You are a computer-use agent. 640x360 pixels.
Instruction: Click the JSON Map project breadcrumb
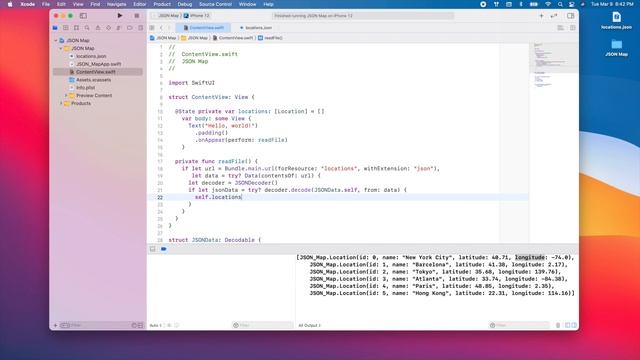point(163,38)
